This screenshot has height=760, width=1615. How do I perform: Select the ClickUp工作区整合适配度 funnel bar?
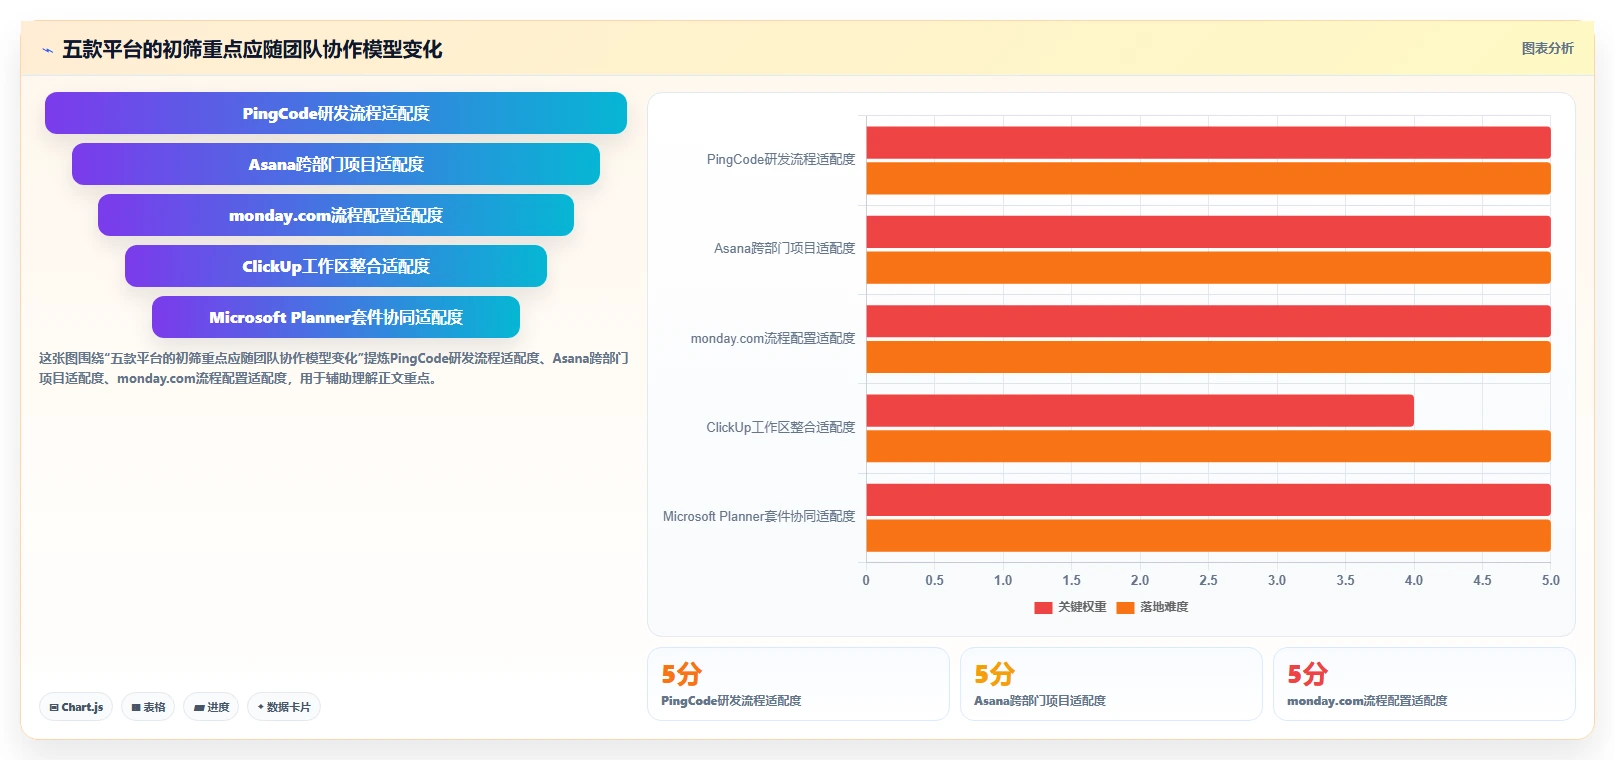(336, 266)
